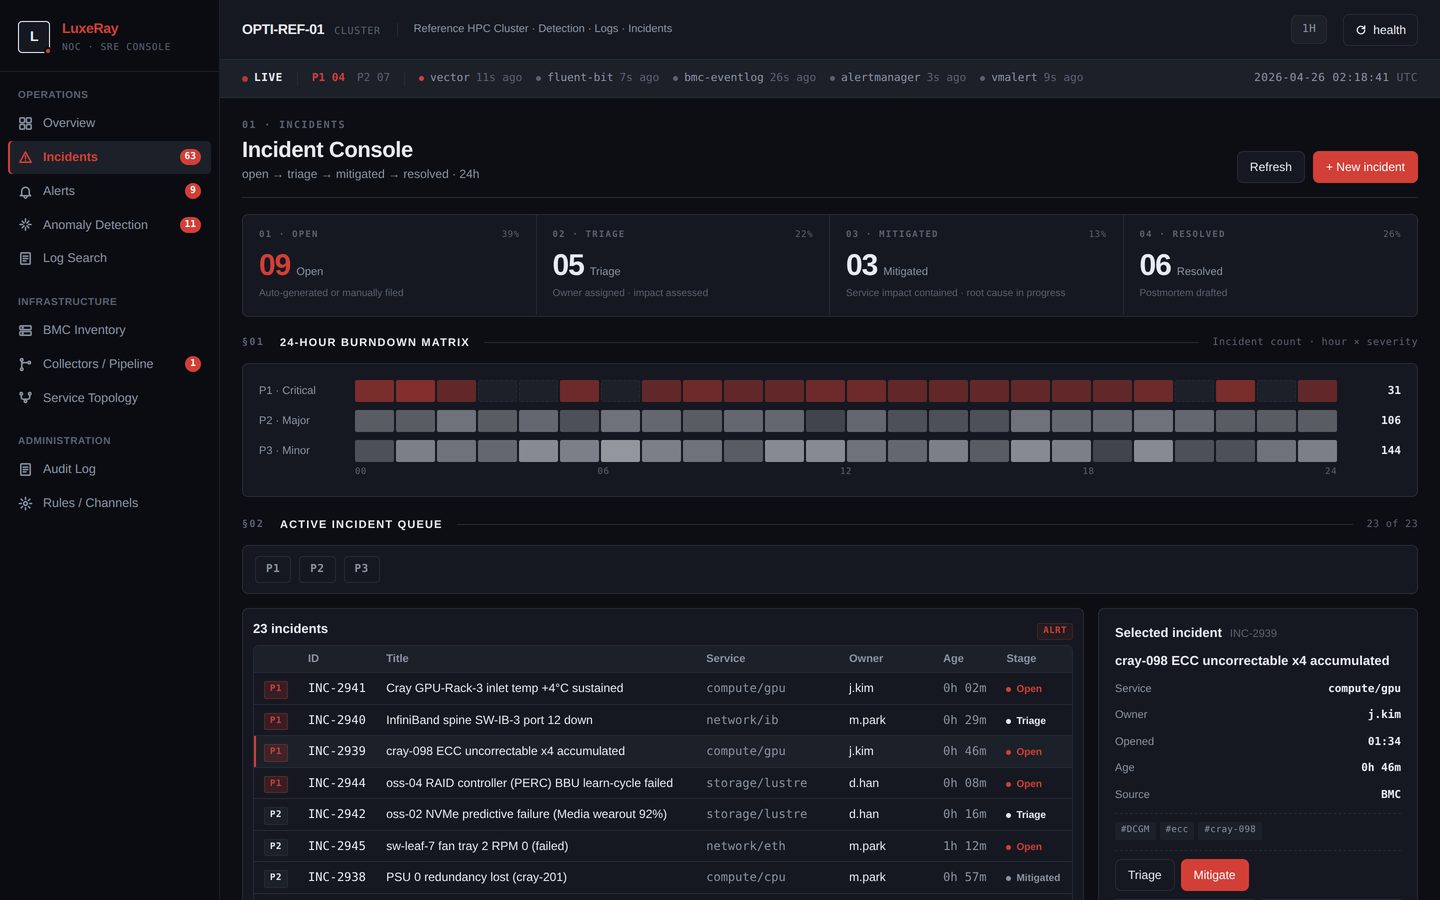Click the #DCGM tag
Screen dimensions: 1440x900
[x=1135, y=830]
